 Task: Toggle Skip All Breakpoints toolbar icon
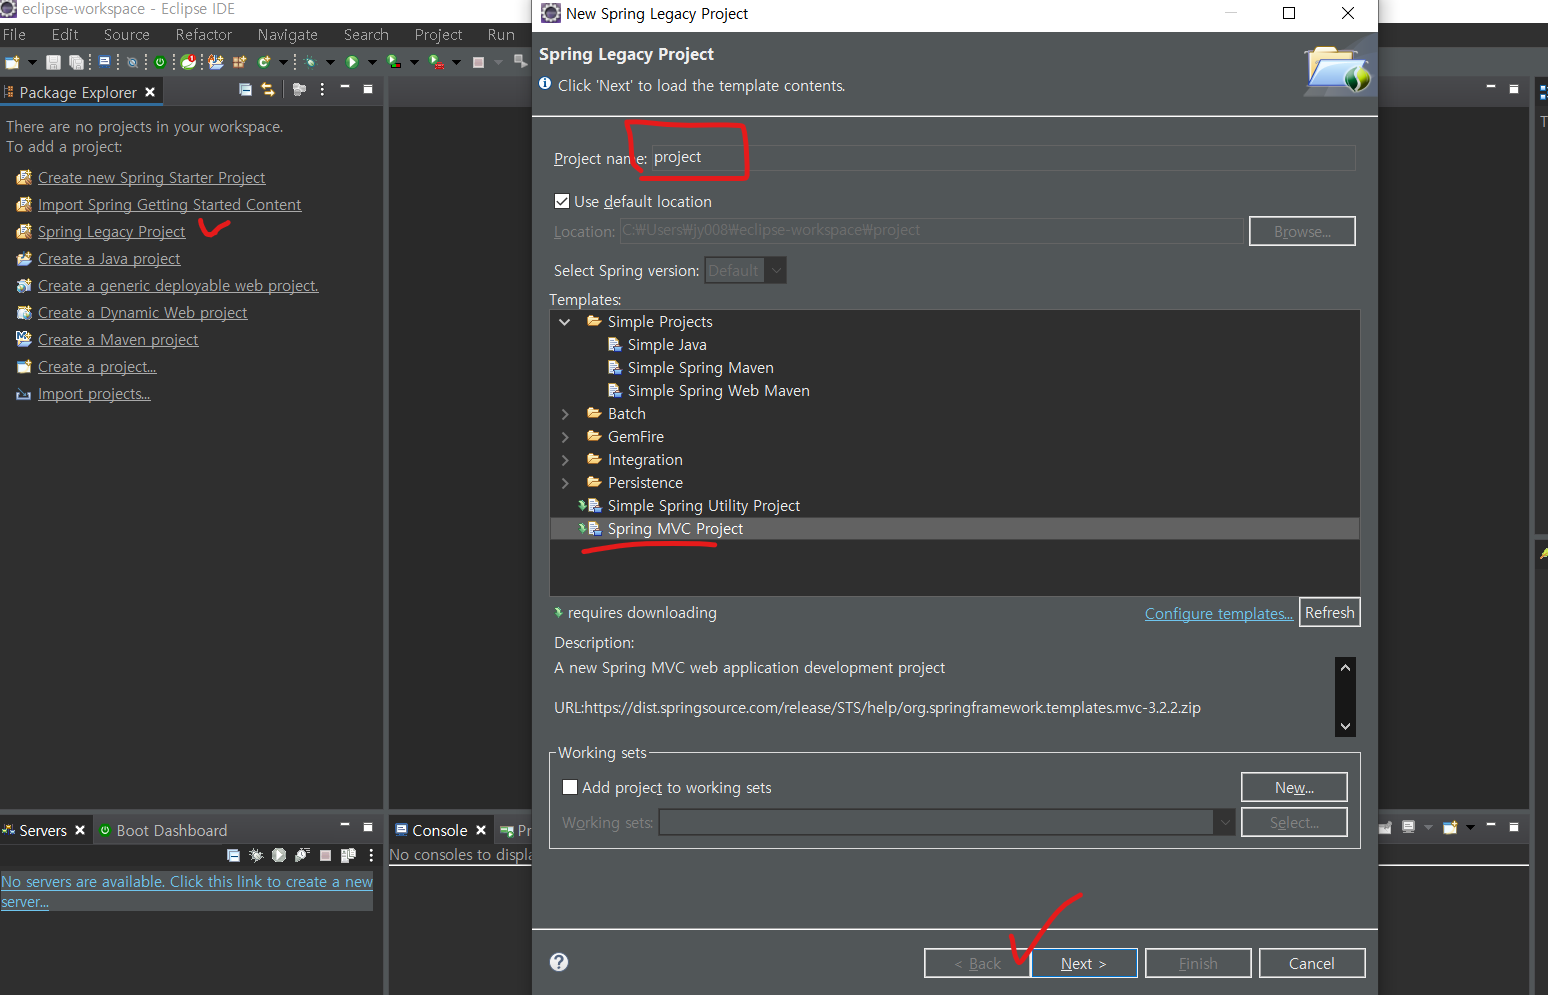point(132,62)
